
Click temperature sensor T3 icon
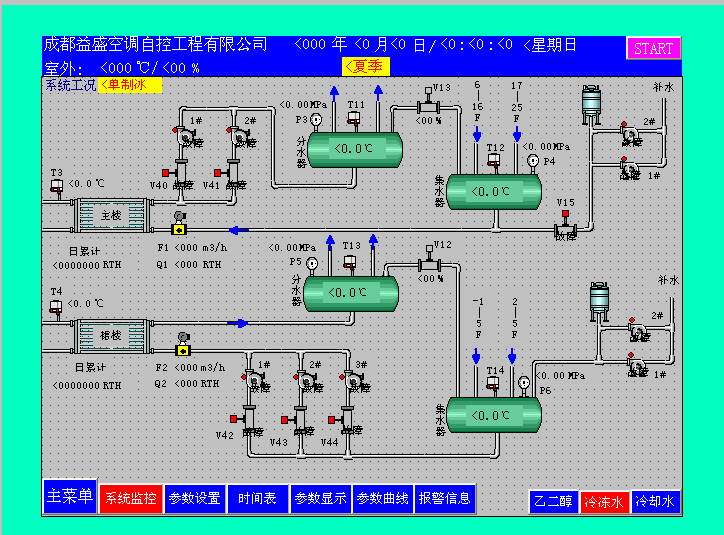coord(56,187)
